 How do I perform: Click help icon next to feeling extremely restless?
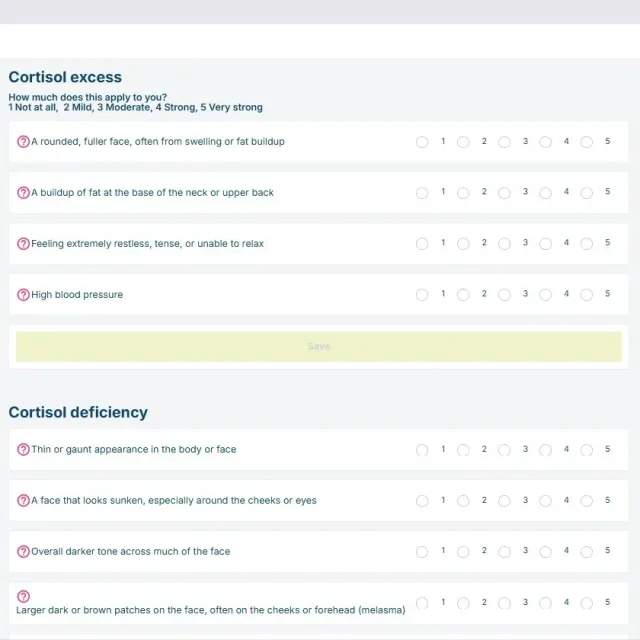[23, 244]
